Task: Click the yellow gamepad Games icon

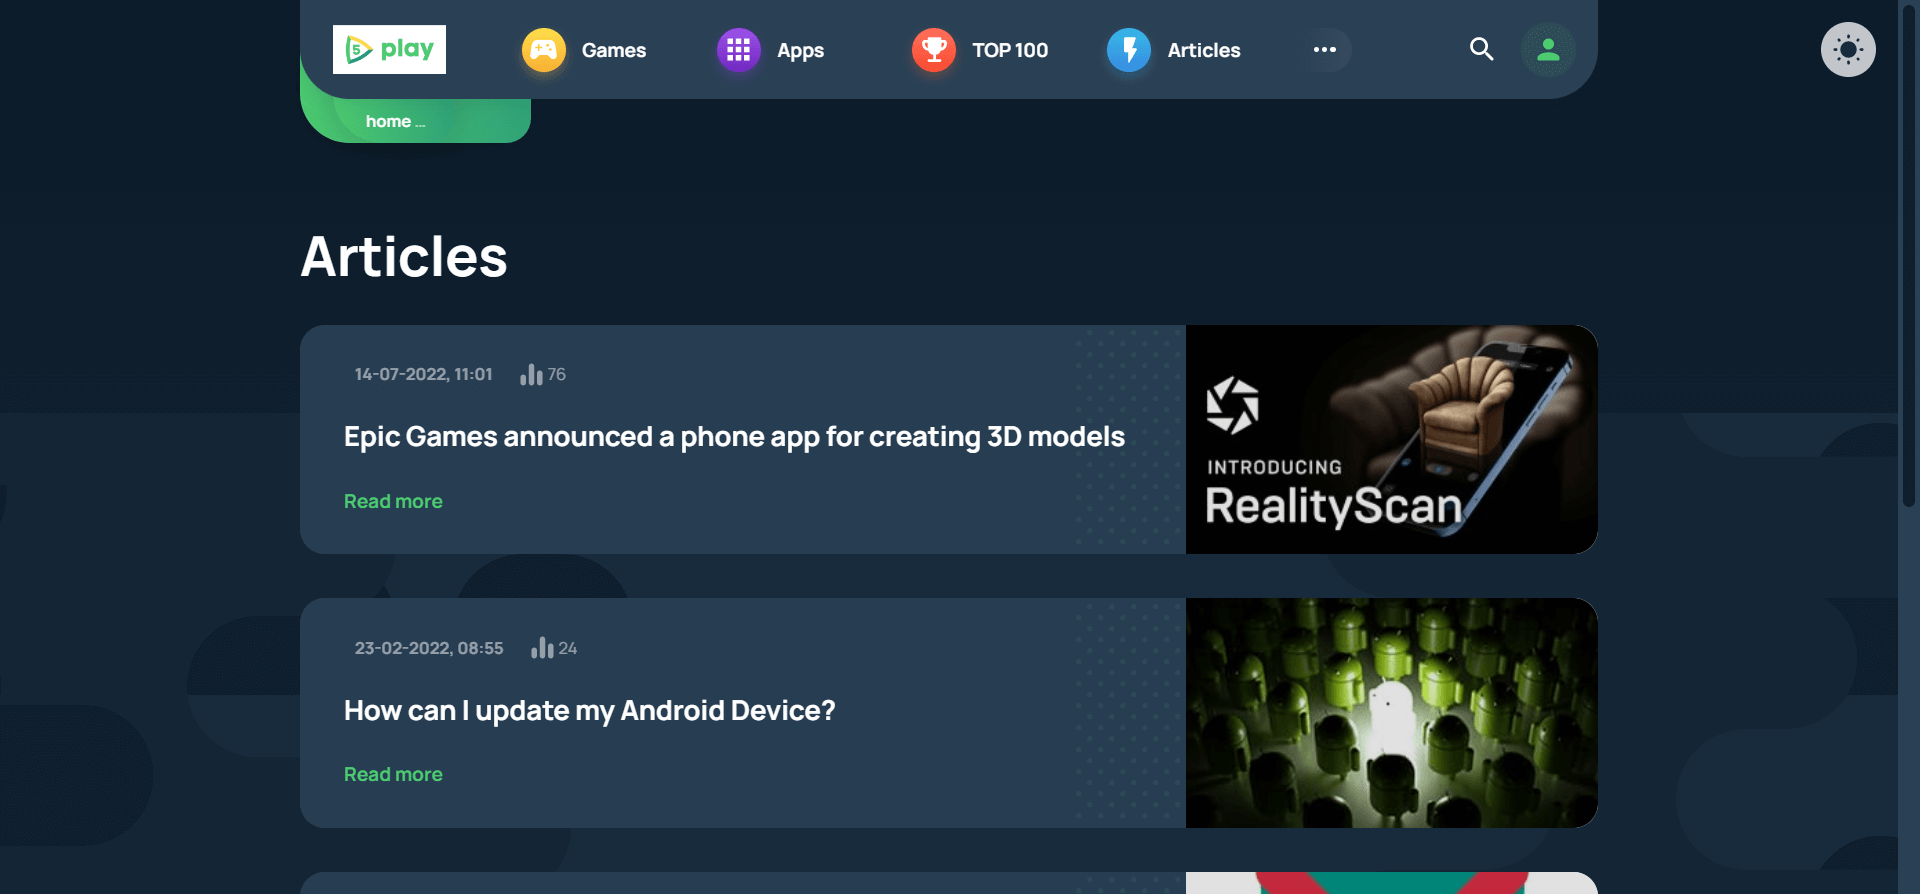Action: [x=543, y=50]
